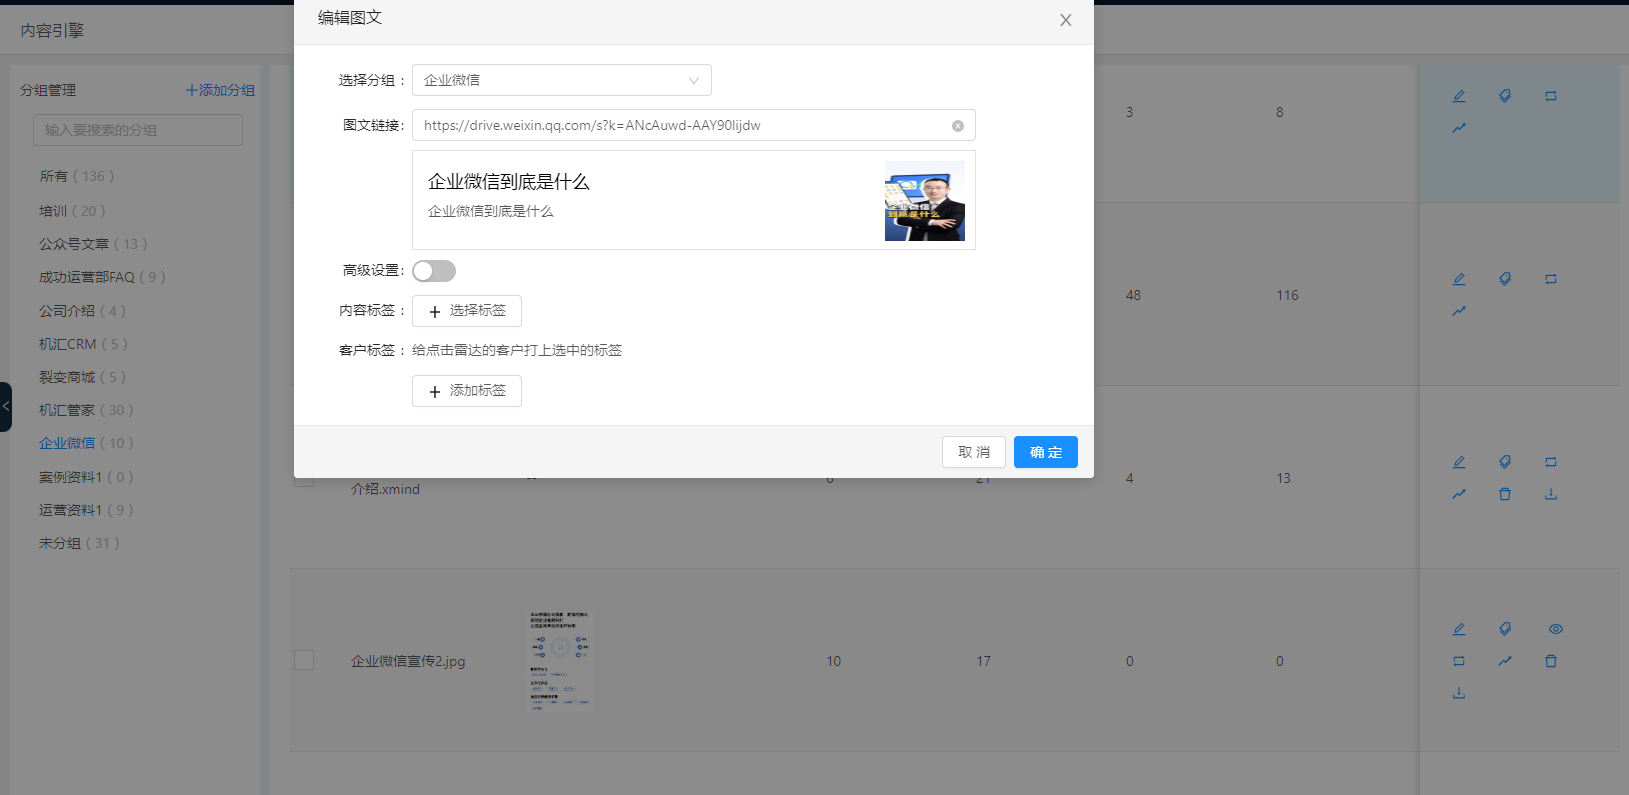Move 企业微信宣传2.jpg to another group

click(x=1459, y=661)
